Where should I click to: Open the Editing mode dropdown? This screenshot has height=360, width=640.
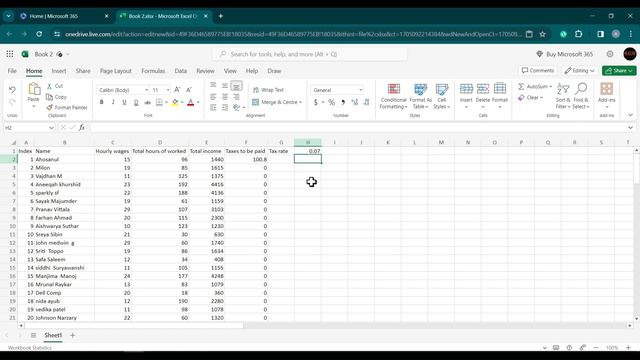coord(579,71)
